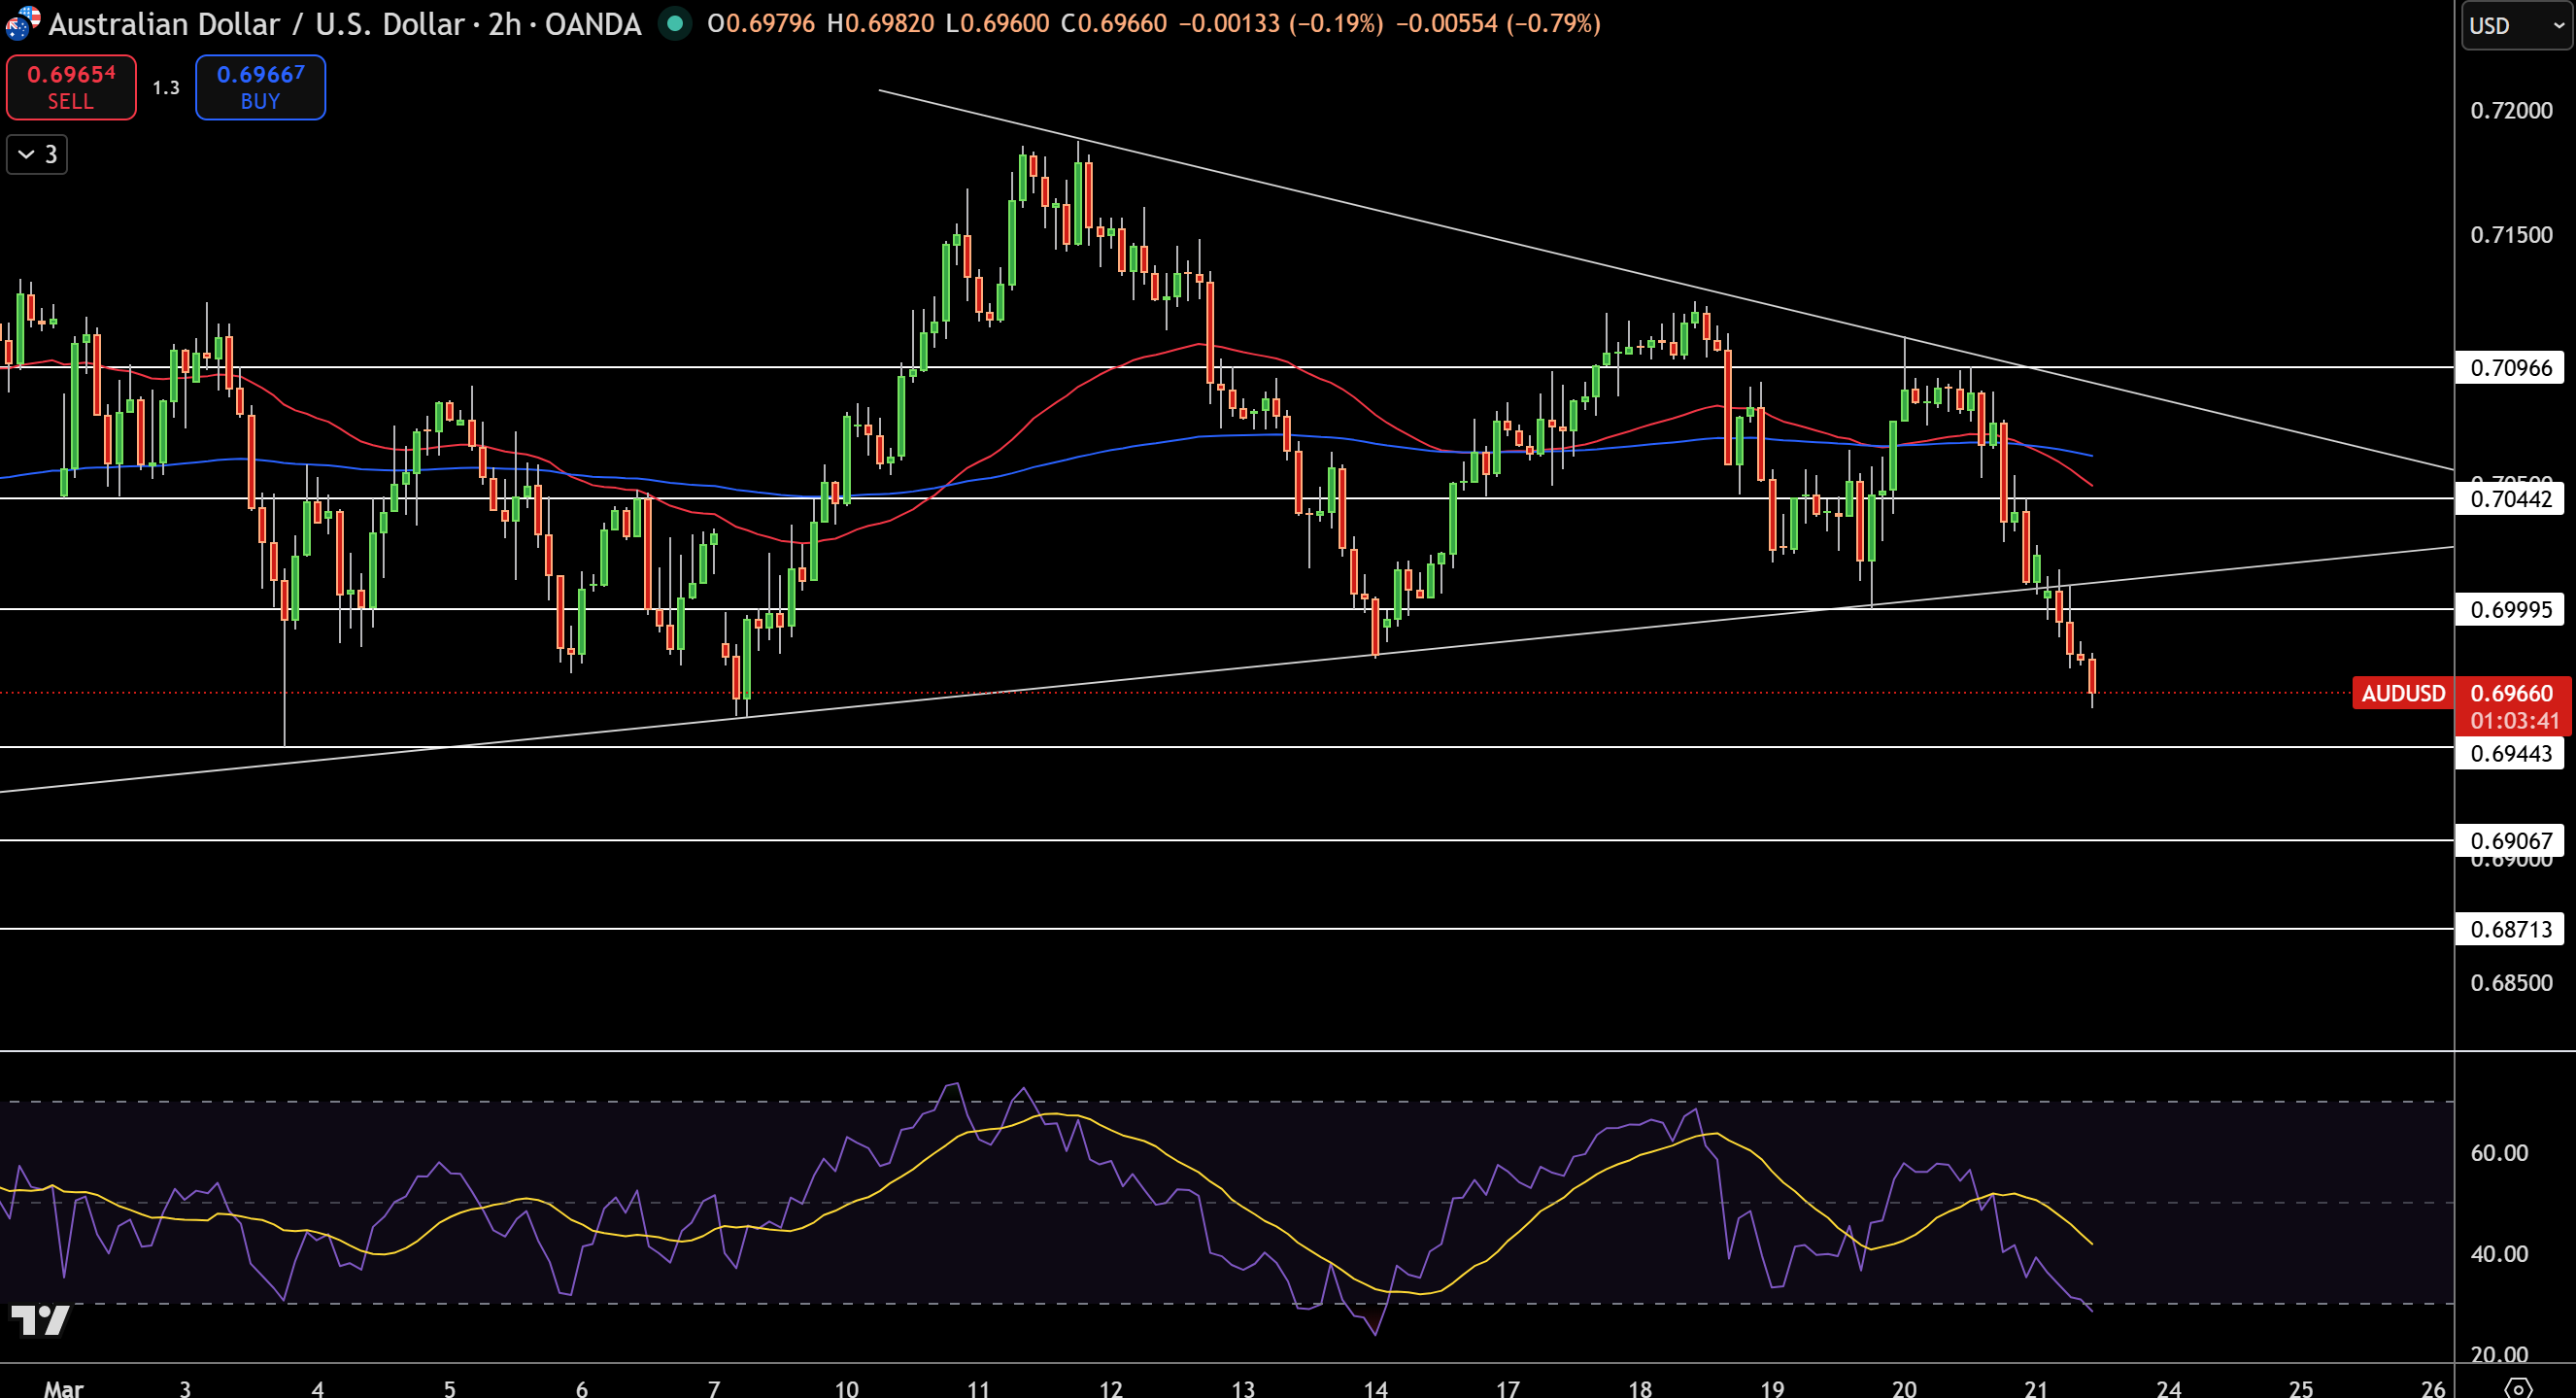Click the AUD/USD flag icon
Screen dimensions: 2576x1398
coord(22,23)
